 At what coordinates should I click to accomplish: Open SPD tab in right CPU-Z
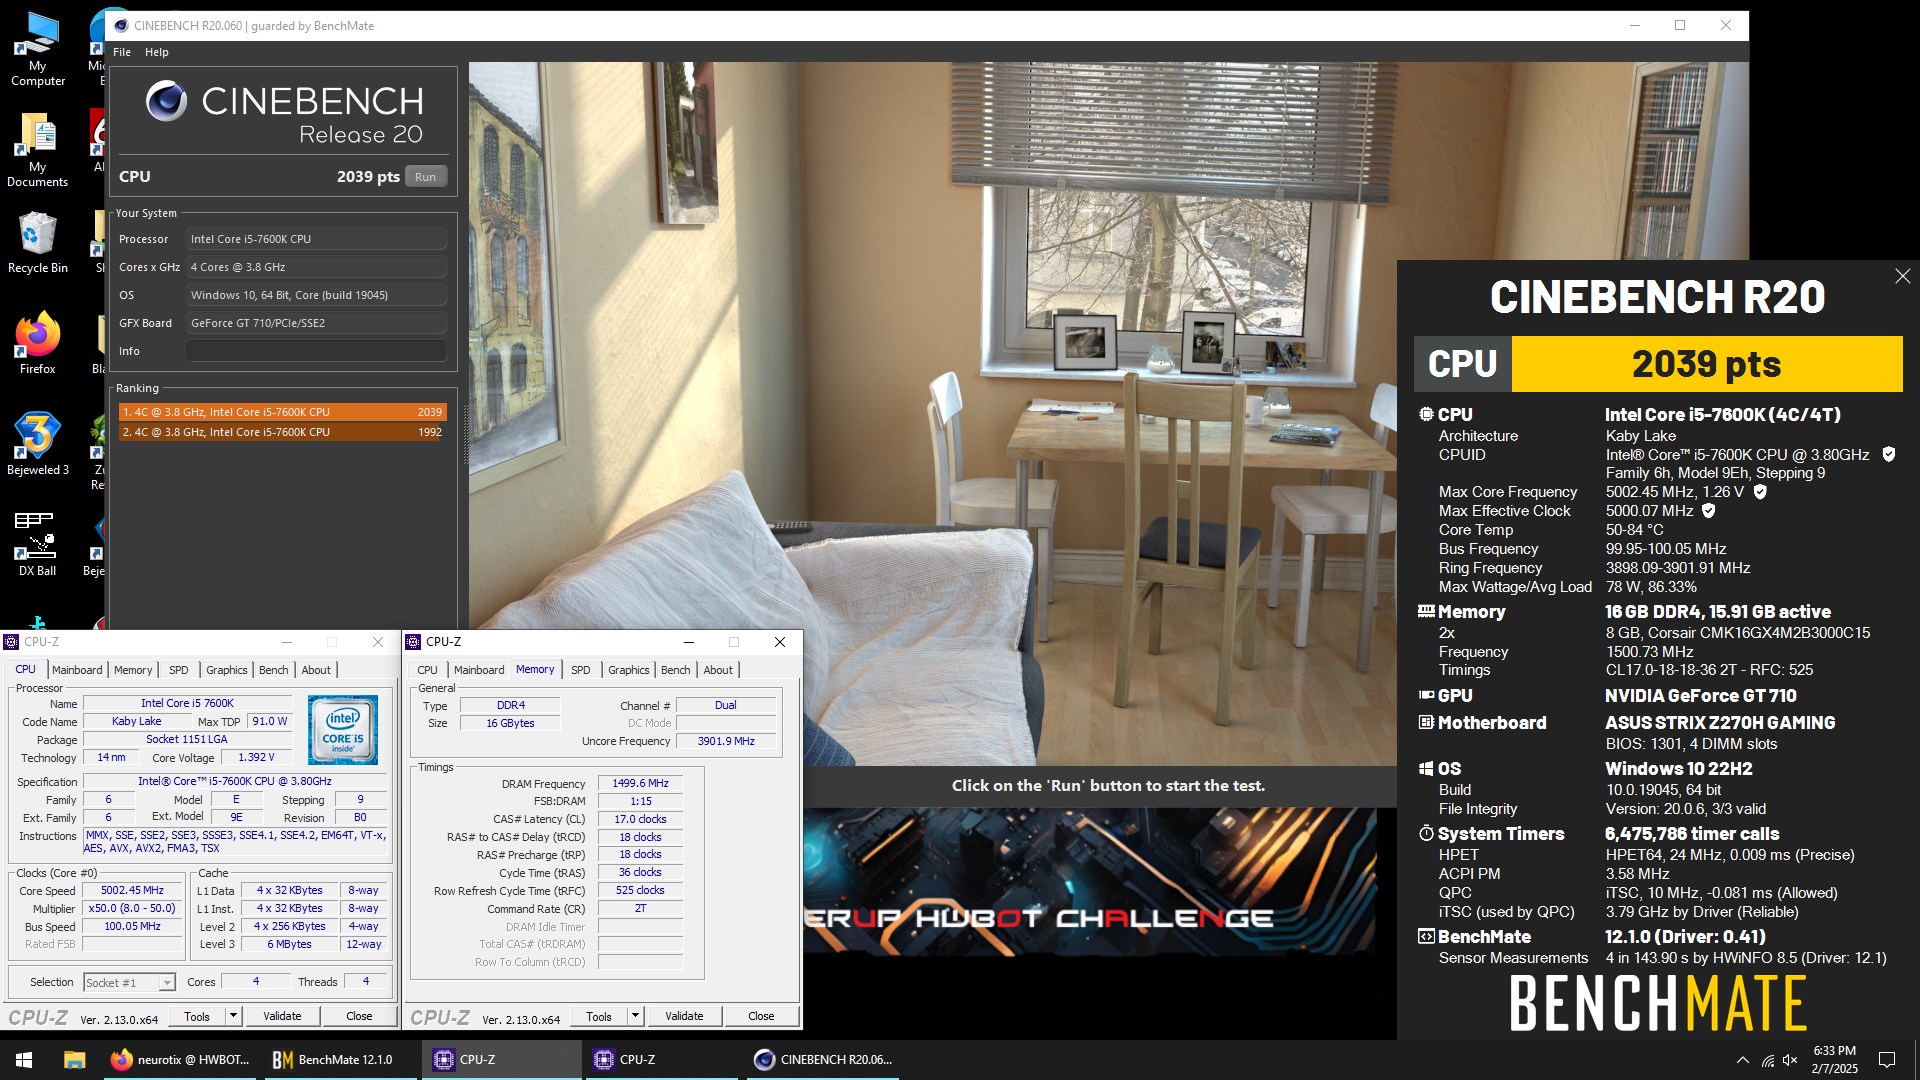point(581,670)
